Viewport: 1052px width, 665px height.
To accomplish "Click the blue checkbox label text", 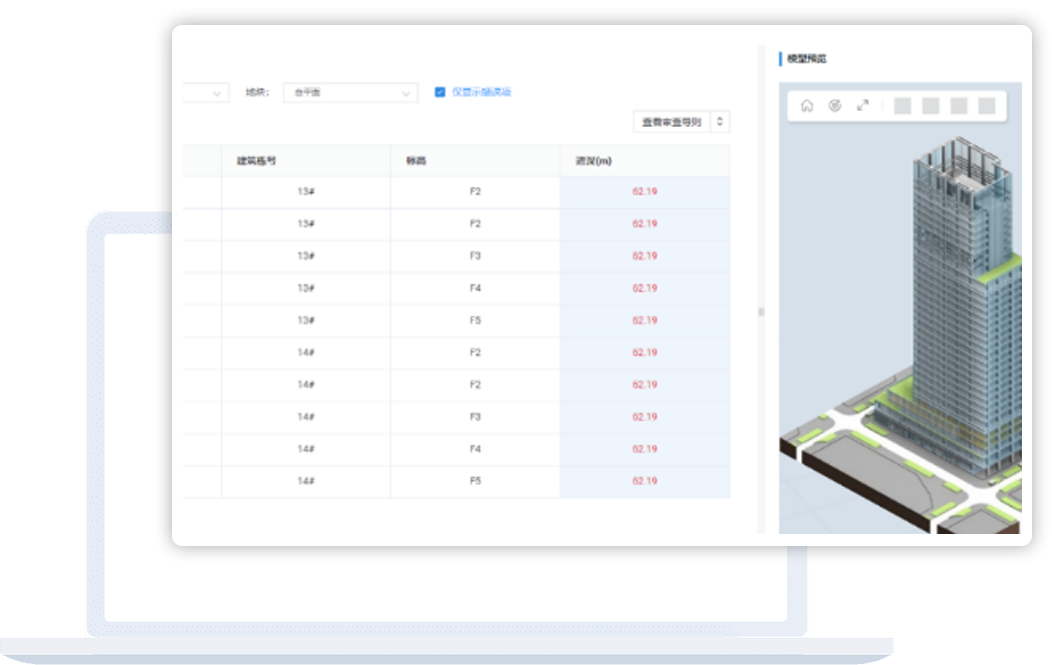I will click(x=481, y=92).
